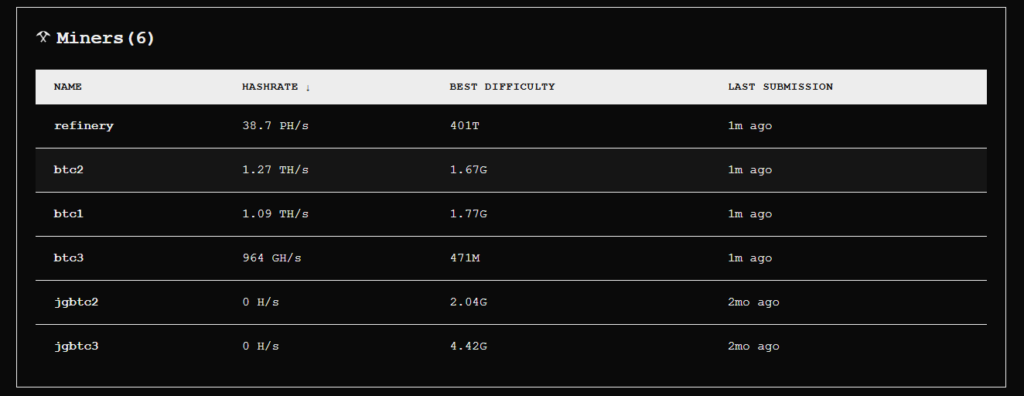
Task: Open the refinery miner row
Action: (x=511, y=126)
